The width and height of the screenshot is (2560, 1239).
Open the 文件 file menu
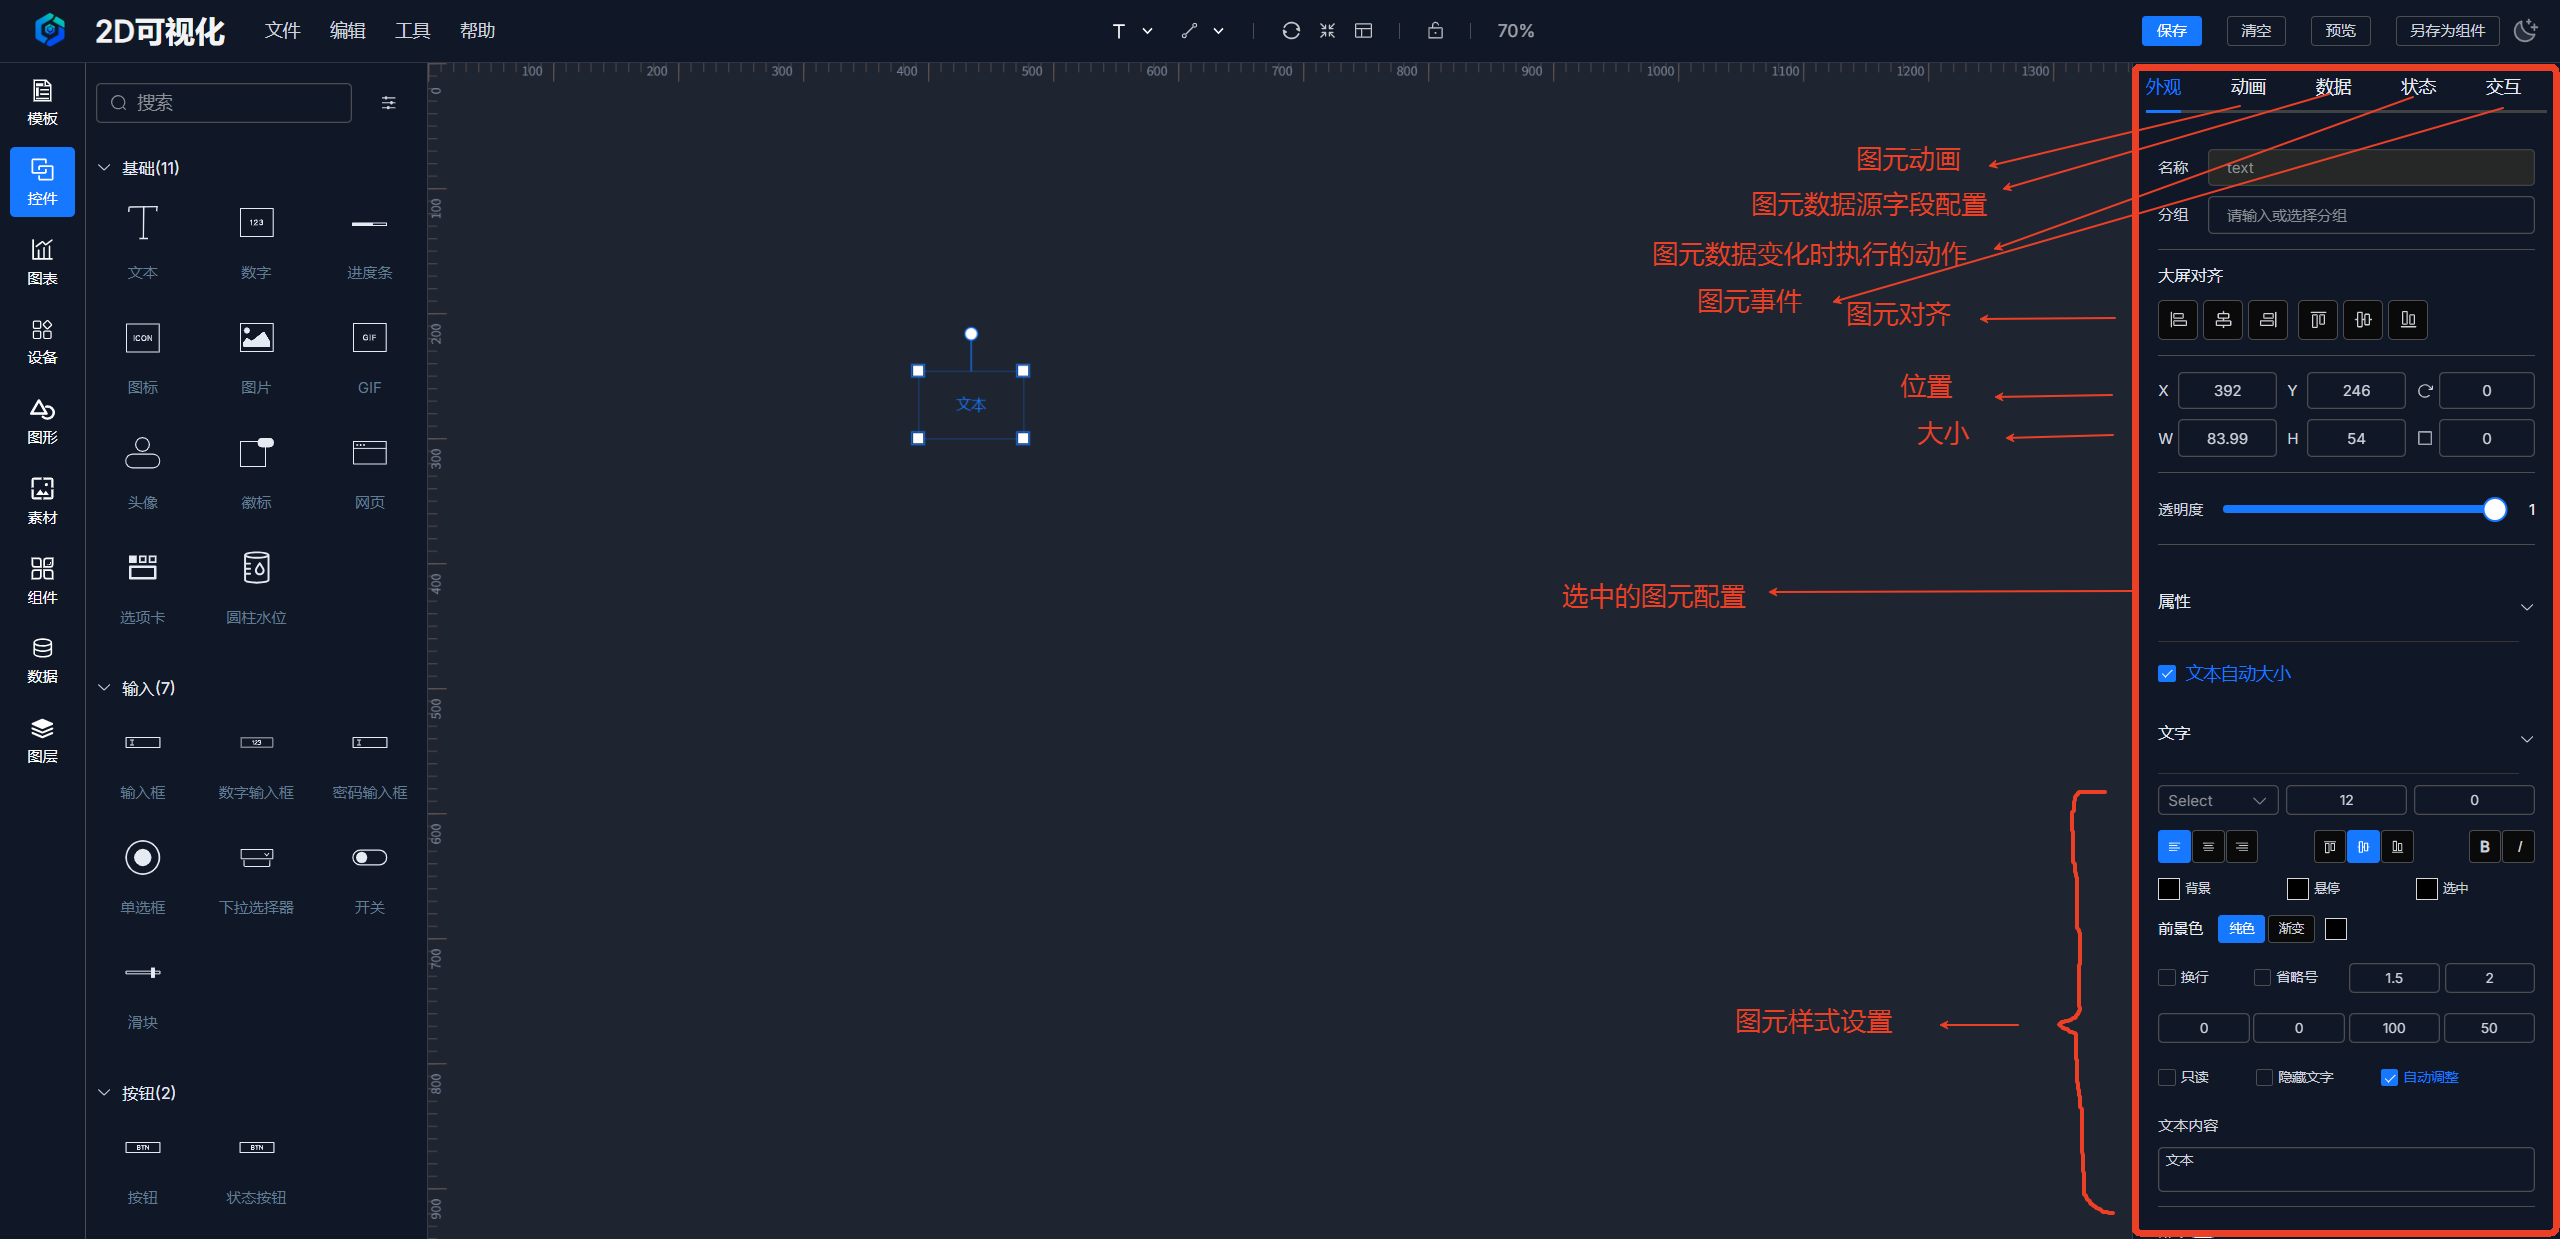click(282, 31)
